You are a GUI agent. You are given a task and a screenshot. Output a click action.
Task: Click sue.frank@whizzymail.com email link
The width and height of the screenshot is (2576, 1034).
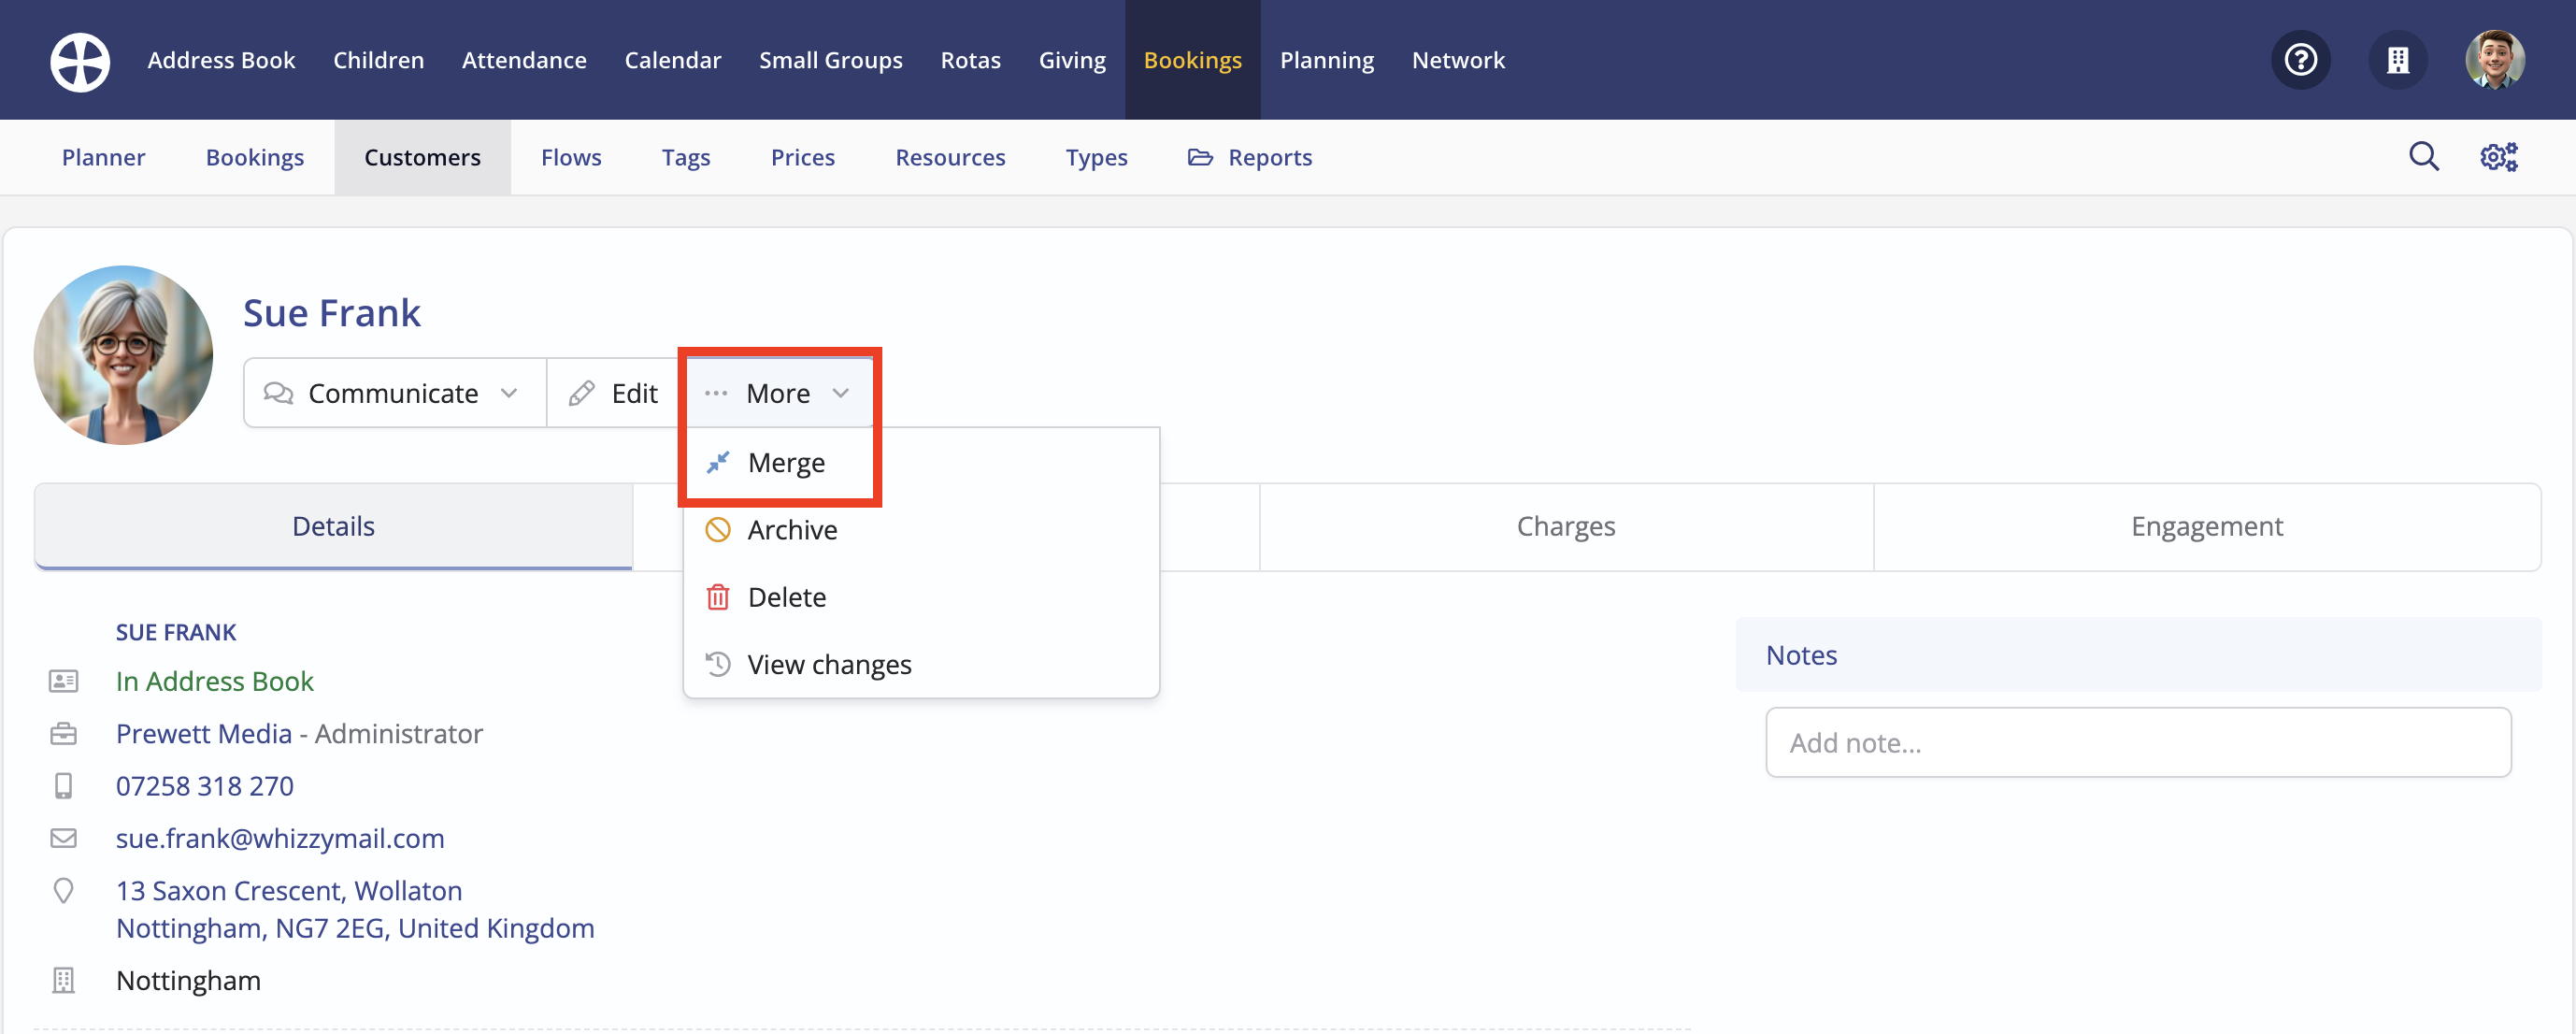280,838
